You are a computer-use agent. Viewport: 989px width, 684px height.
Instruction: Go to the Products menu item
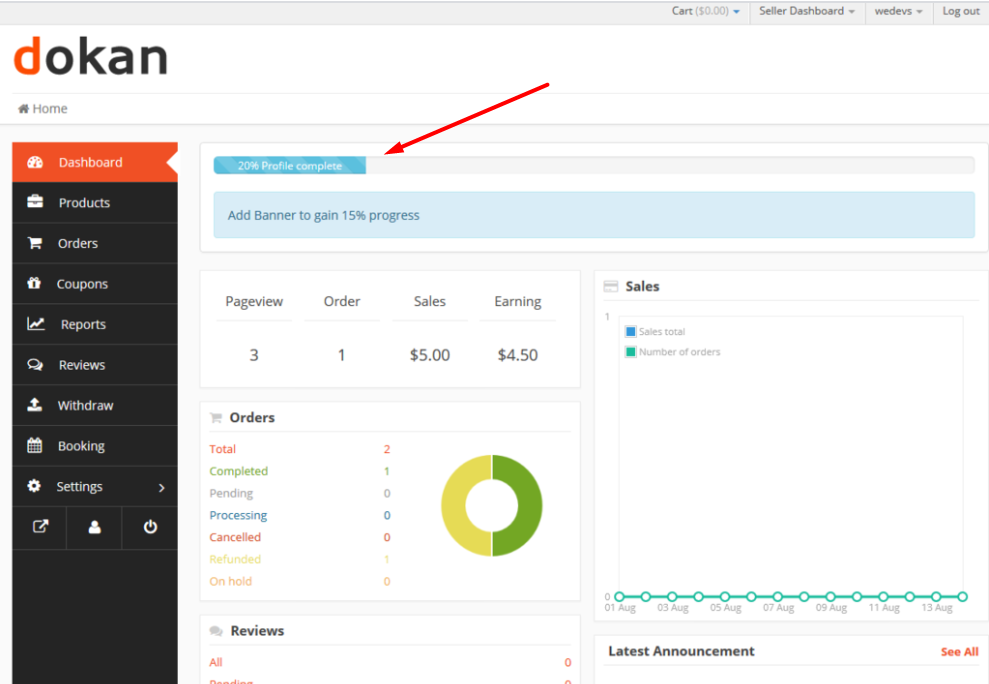(x=95, y=203)
